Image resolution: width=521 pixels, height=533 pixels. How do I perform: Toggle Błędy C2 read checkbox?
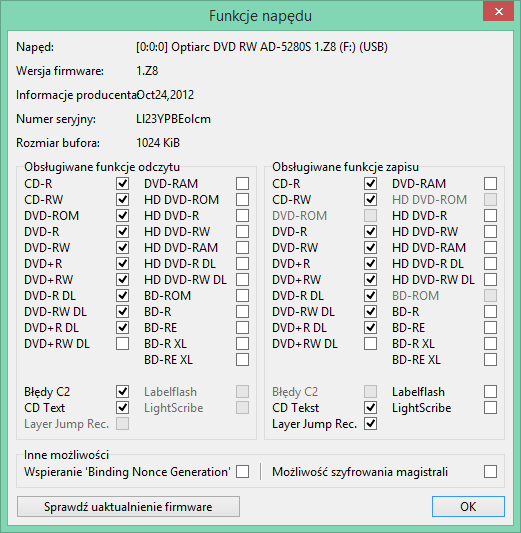[x=122, y=392]
